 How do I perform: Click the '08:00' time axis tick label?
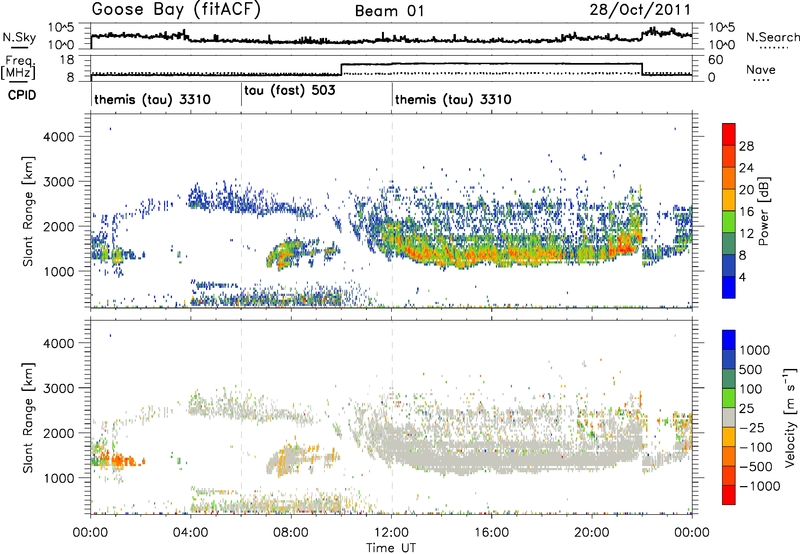[291, 533]
